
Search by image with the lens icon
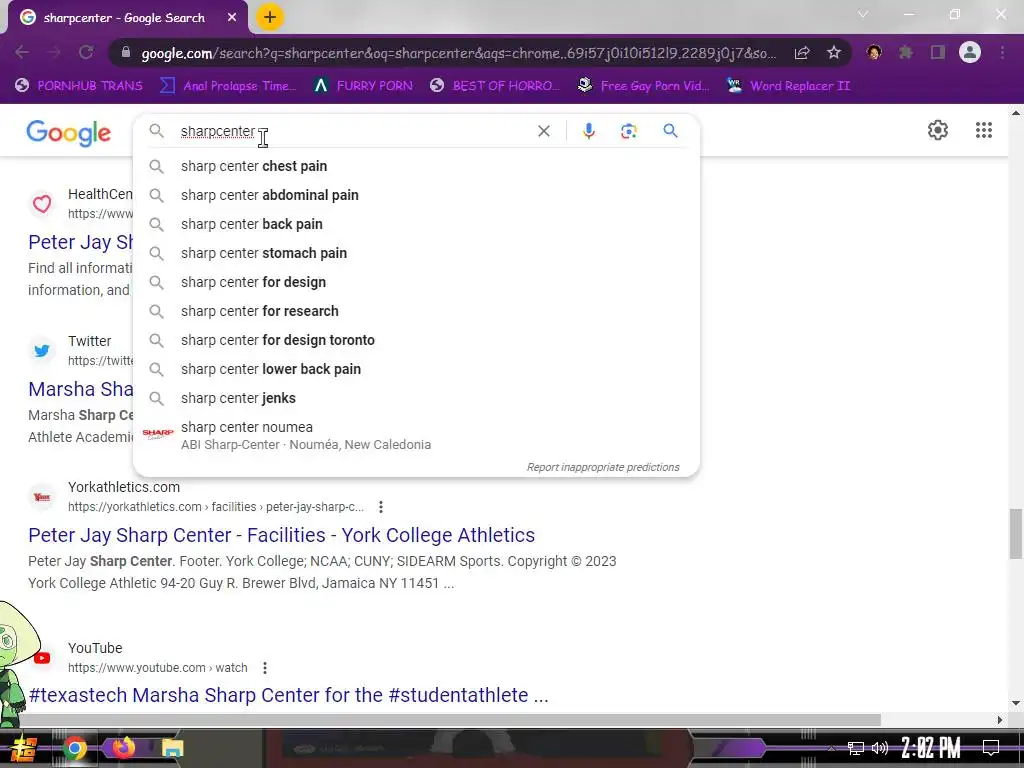pyautogui.click(x=628, y=131)
